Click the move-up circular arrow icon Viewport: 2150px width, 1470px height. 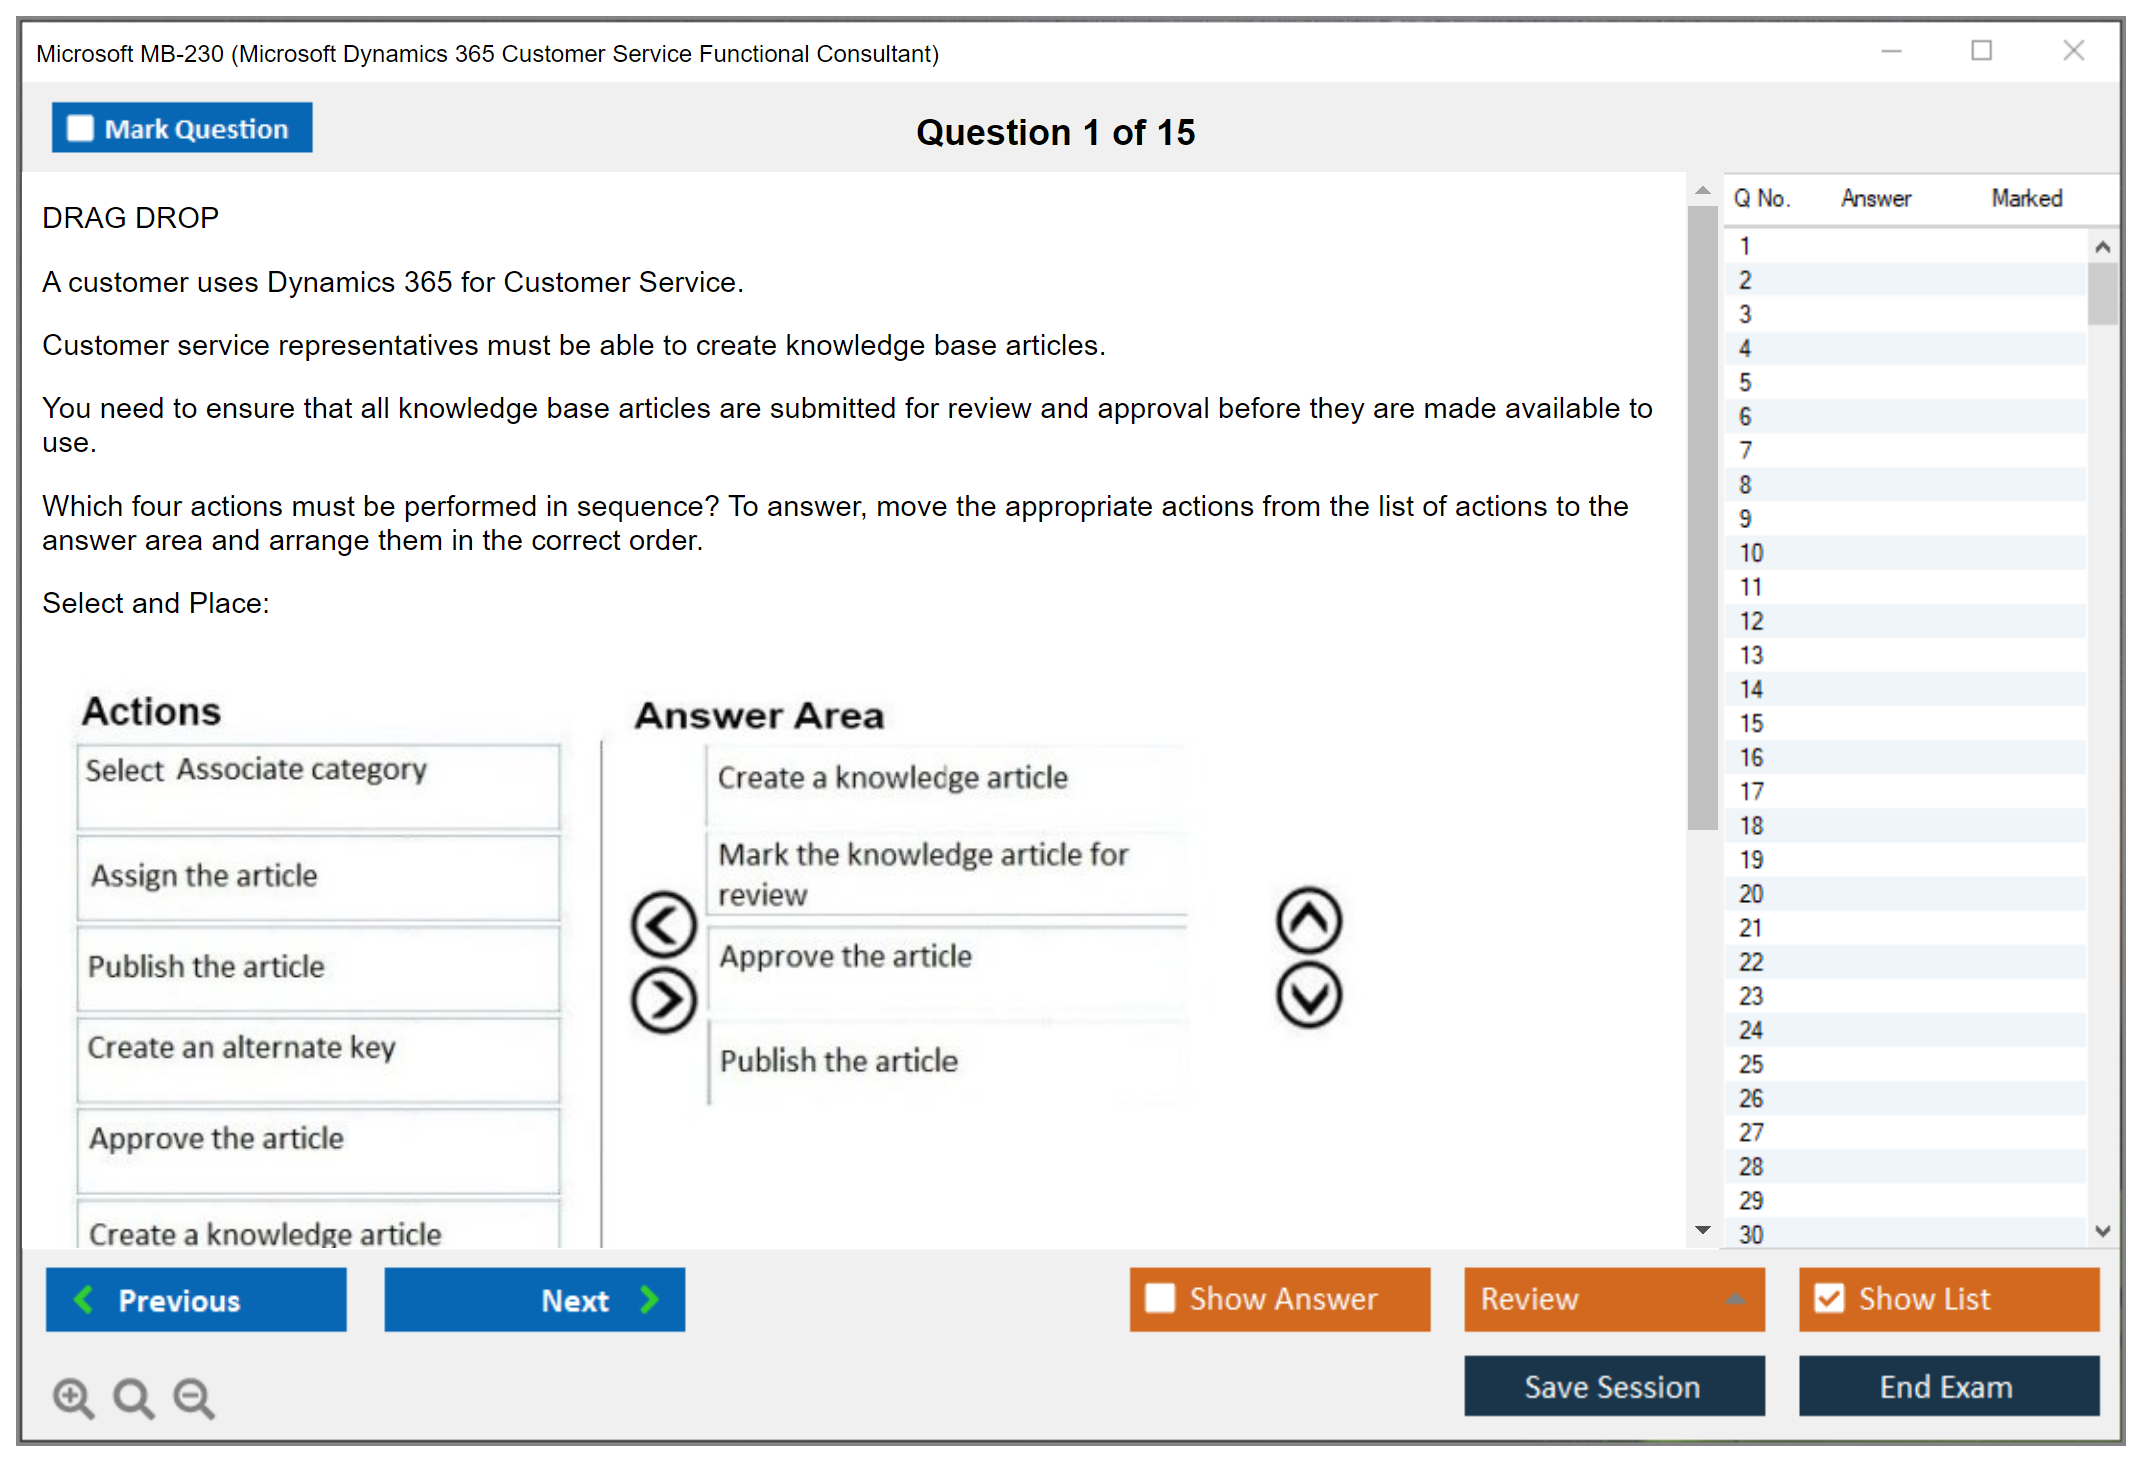(1308, 920)
